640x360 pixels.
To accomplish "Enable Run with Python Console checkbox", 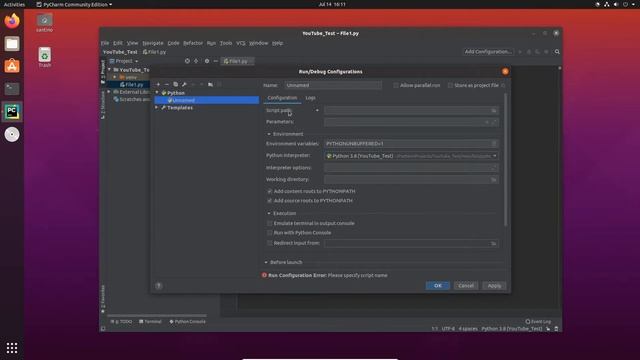I will pyautogui.click(x=269, y=233).
